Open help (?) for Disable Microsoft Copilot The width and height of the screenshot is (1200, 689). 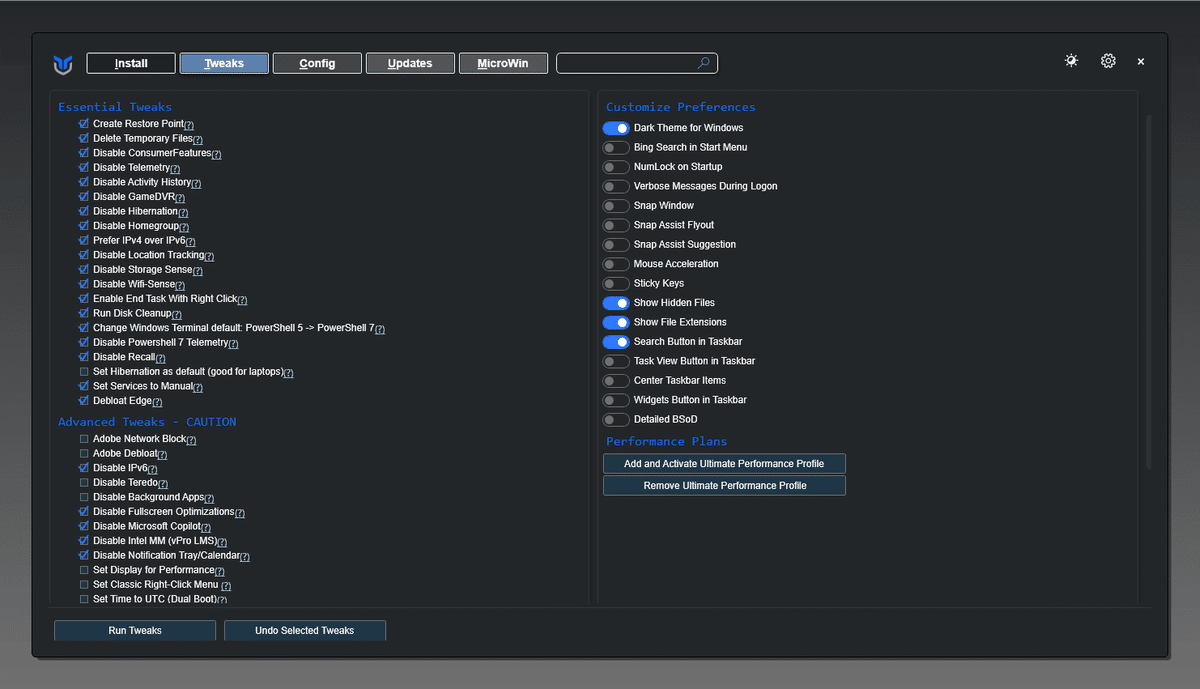206,527
